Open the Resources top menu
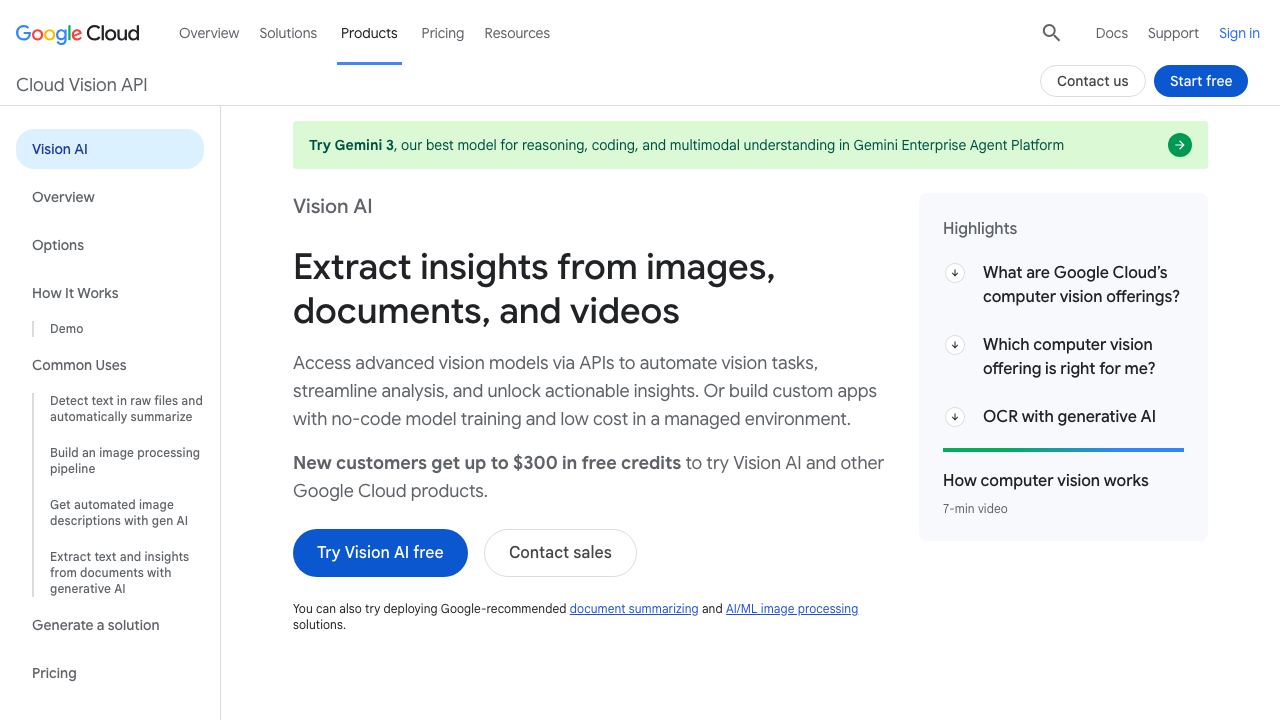Image resolution: width=1280 pixels, height=720 pixels. tap(517, 33)
